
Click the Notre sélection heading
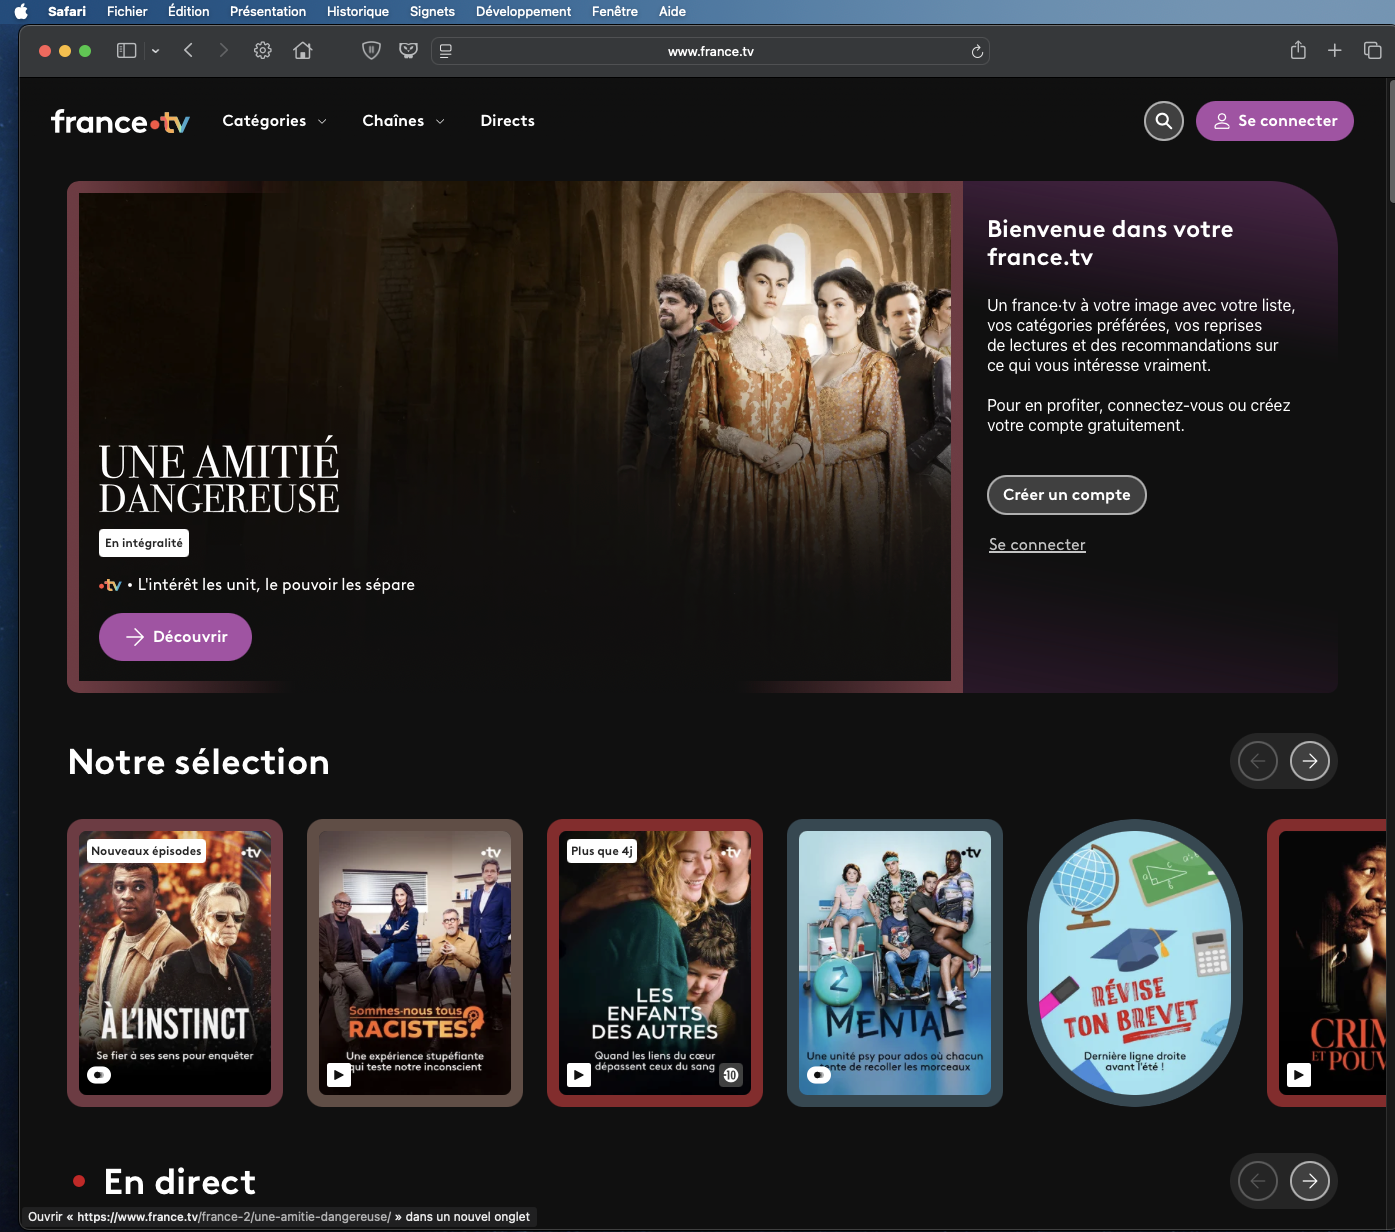(x=199, y=762)
